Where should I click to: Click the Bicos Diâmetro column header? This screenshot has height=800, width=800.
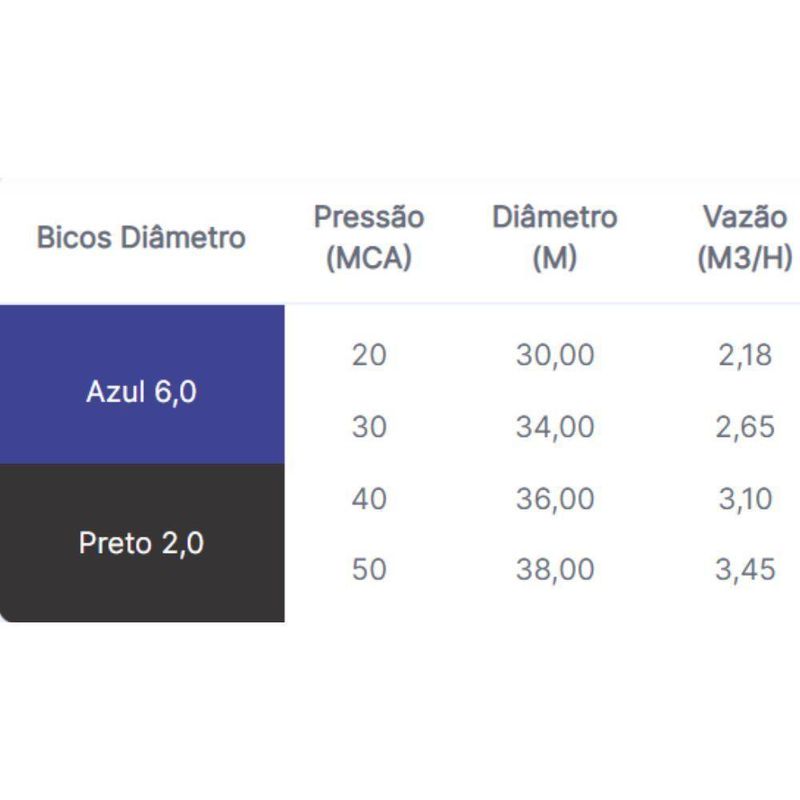click(x=141, y=238)
